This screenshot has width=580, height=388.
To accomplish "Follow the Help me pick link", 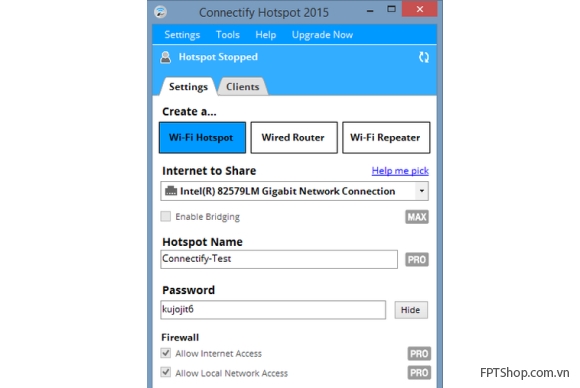I will 400,171.
